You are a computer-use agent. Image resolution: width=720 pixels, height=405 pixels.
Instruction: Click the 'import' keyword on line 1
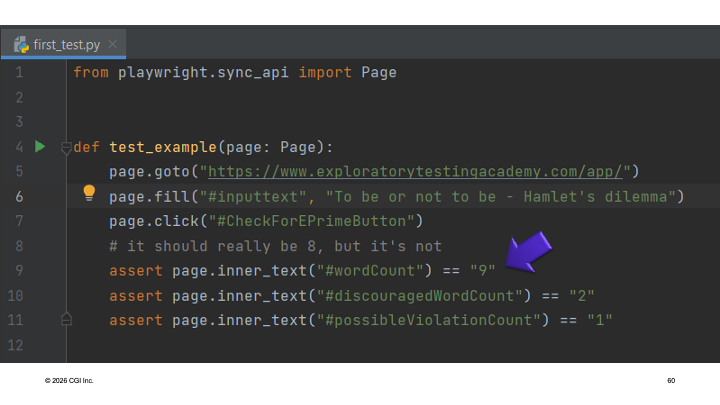click(x=325, y=73)
